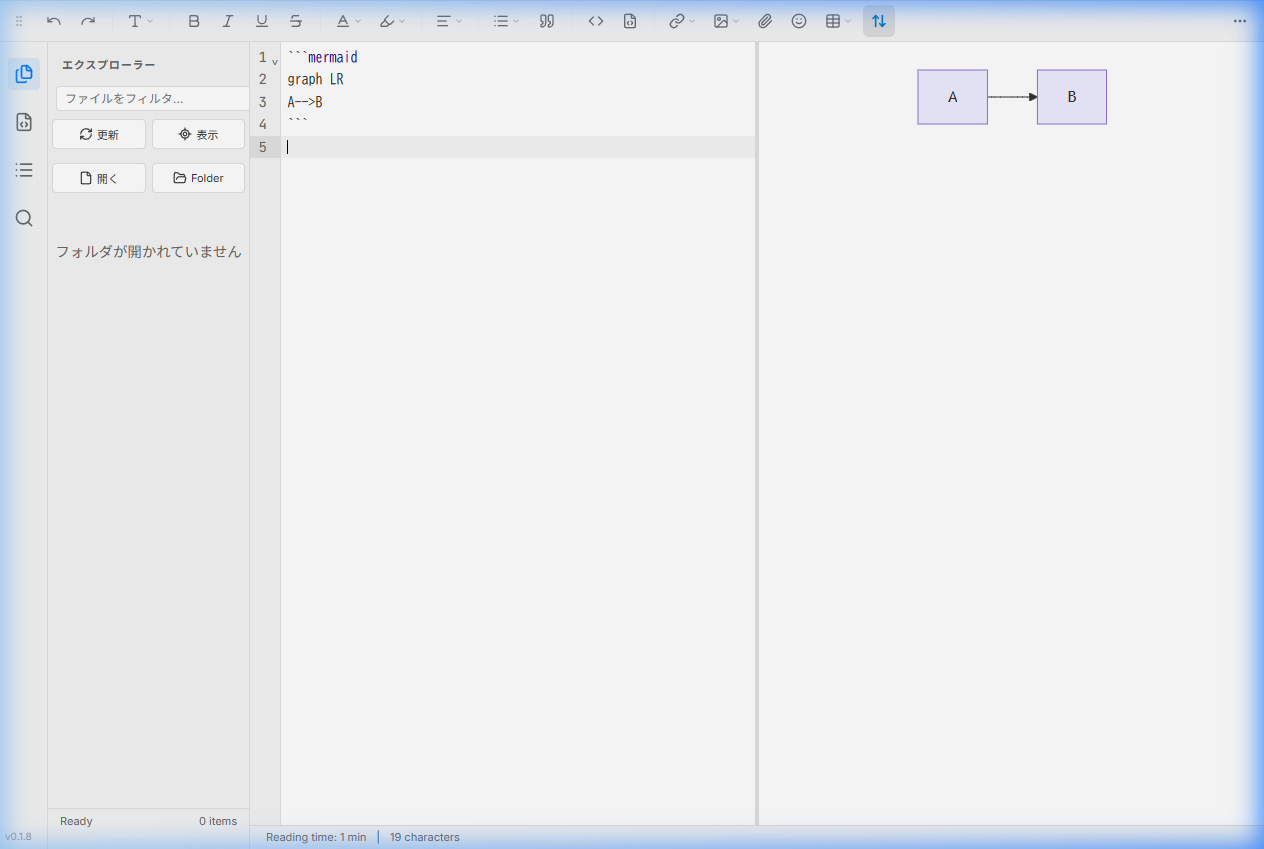Image resolution: width=1264 pixels, height=849 pixels.
Task: Click the '0 items' status text
Action: [218, 821]
